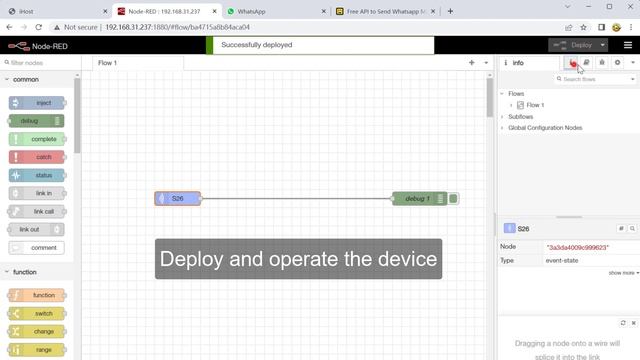Select the comment node in the palette
The image size is (640, 360).
pyautogui.click(x=37, y=248)
